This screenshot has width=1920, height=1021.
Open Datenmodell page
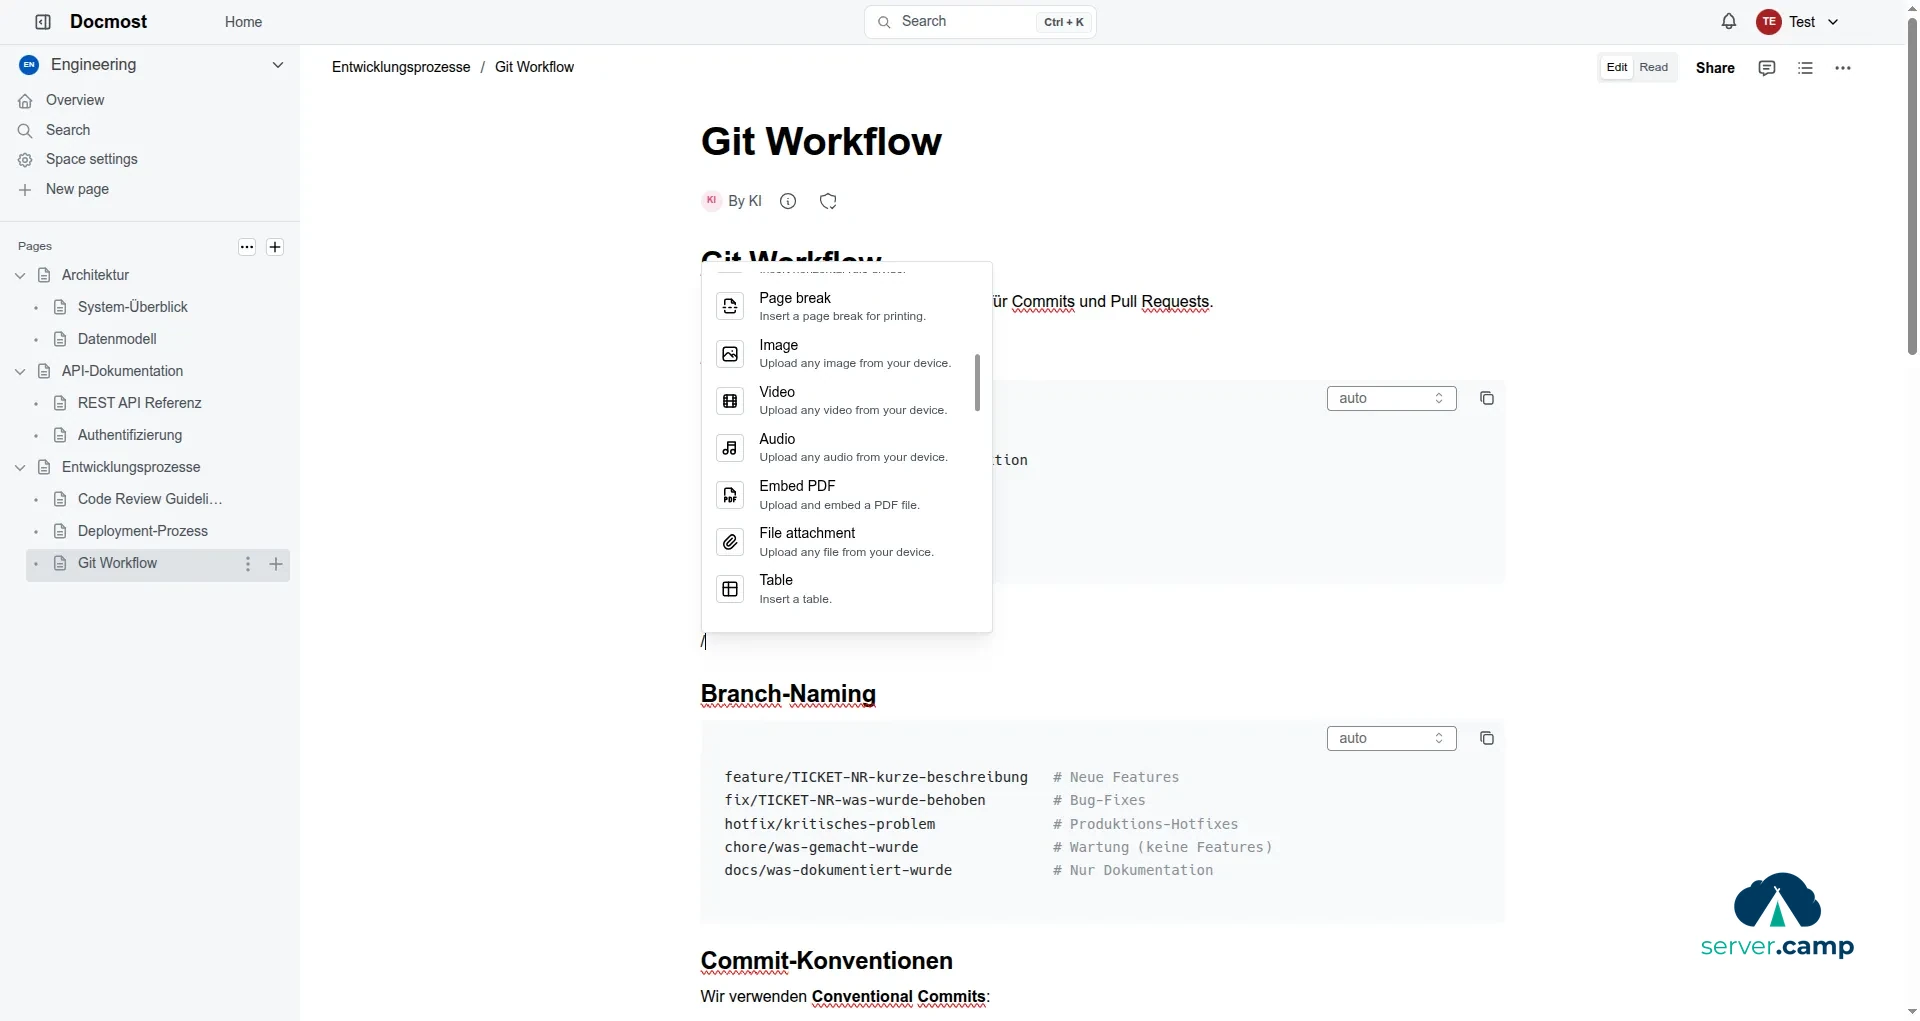[x=117, y=339]
